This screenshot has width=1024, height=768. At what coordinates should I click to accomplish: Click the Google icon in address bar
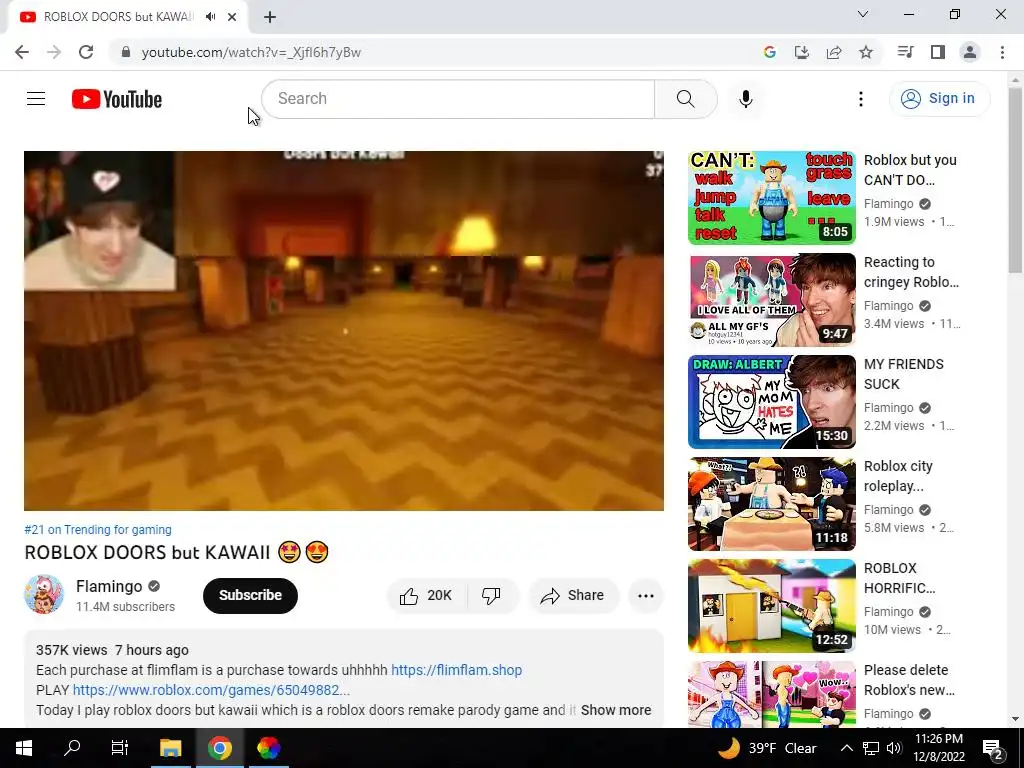click(770, 52)
